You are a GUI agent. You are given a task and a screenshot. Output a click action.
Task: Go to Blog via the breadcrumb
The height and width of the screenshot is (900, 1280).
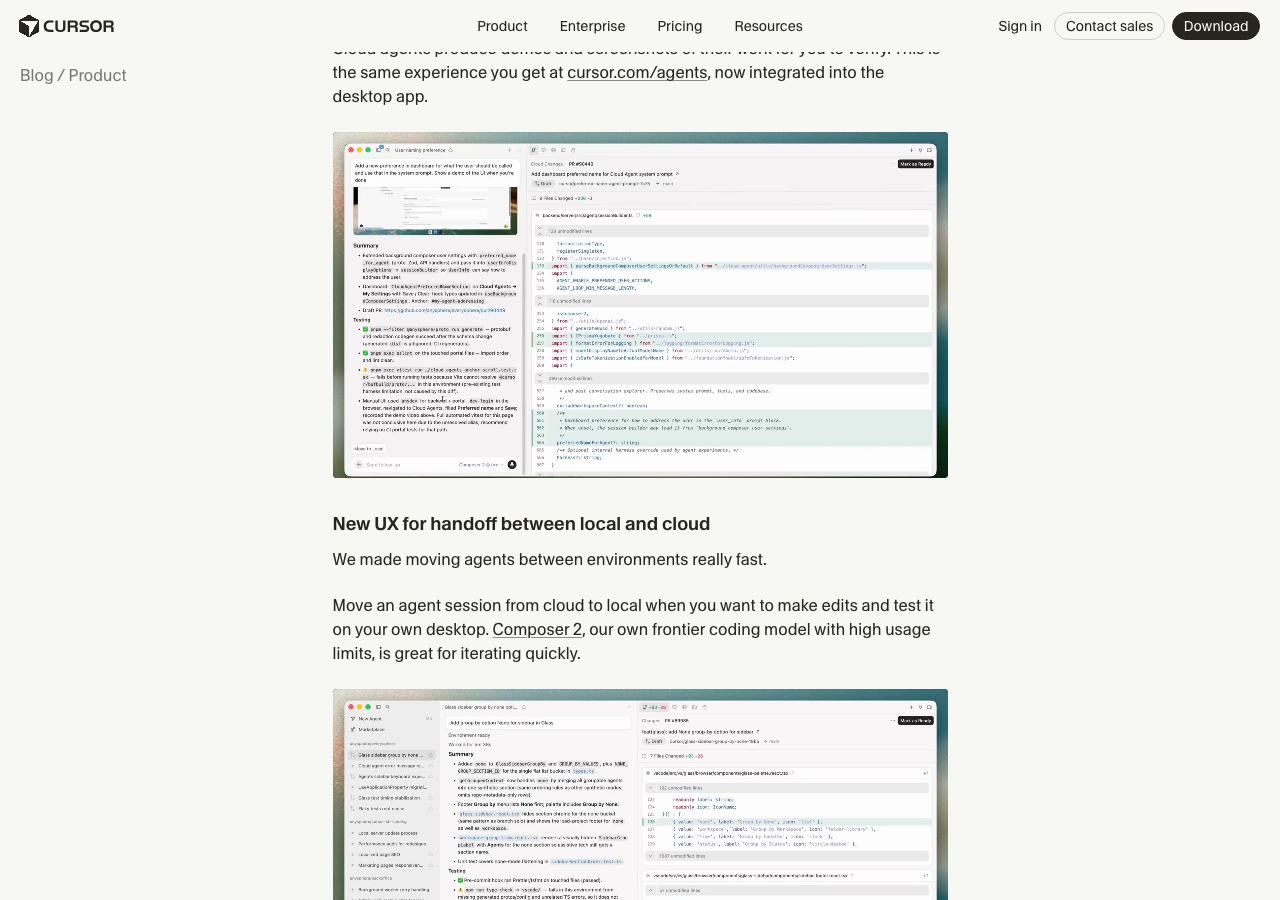36,75
